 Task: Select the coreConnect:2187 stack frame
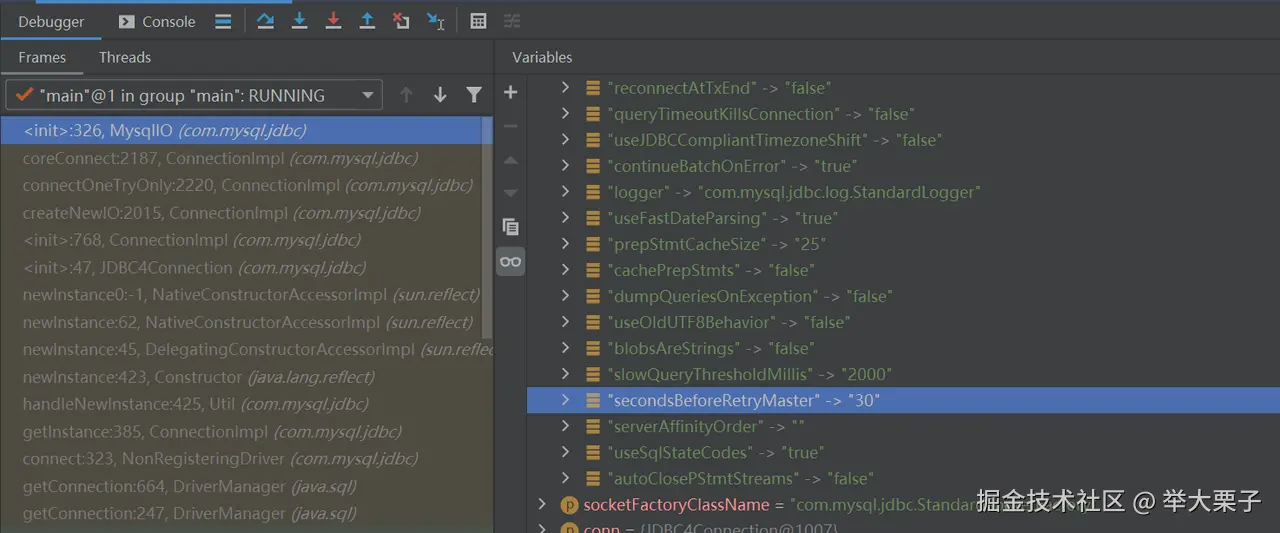point(220,158)
